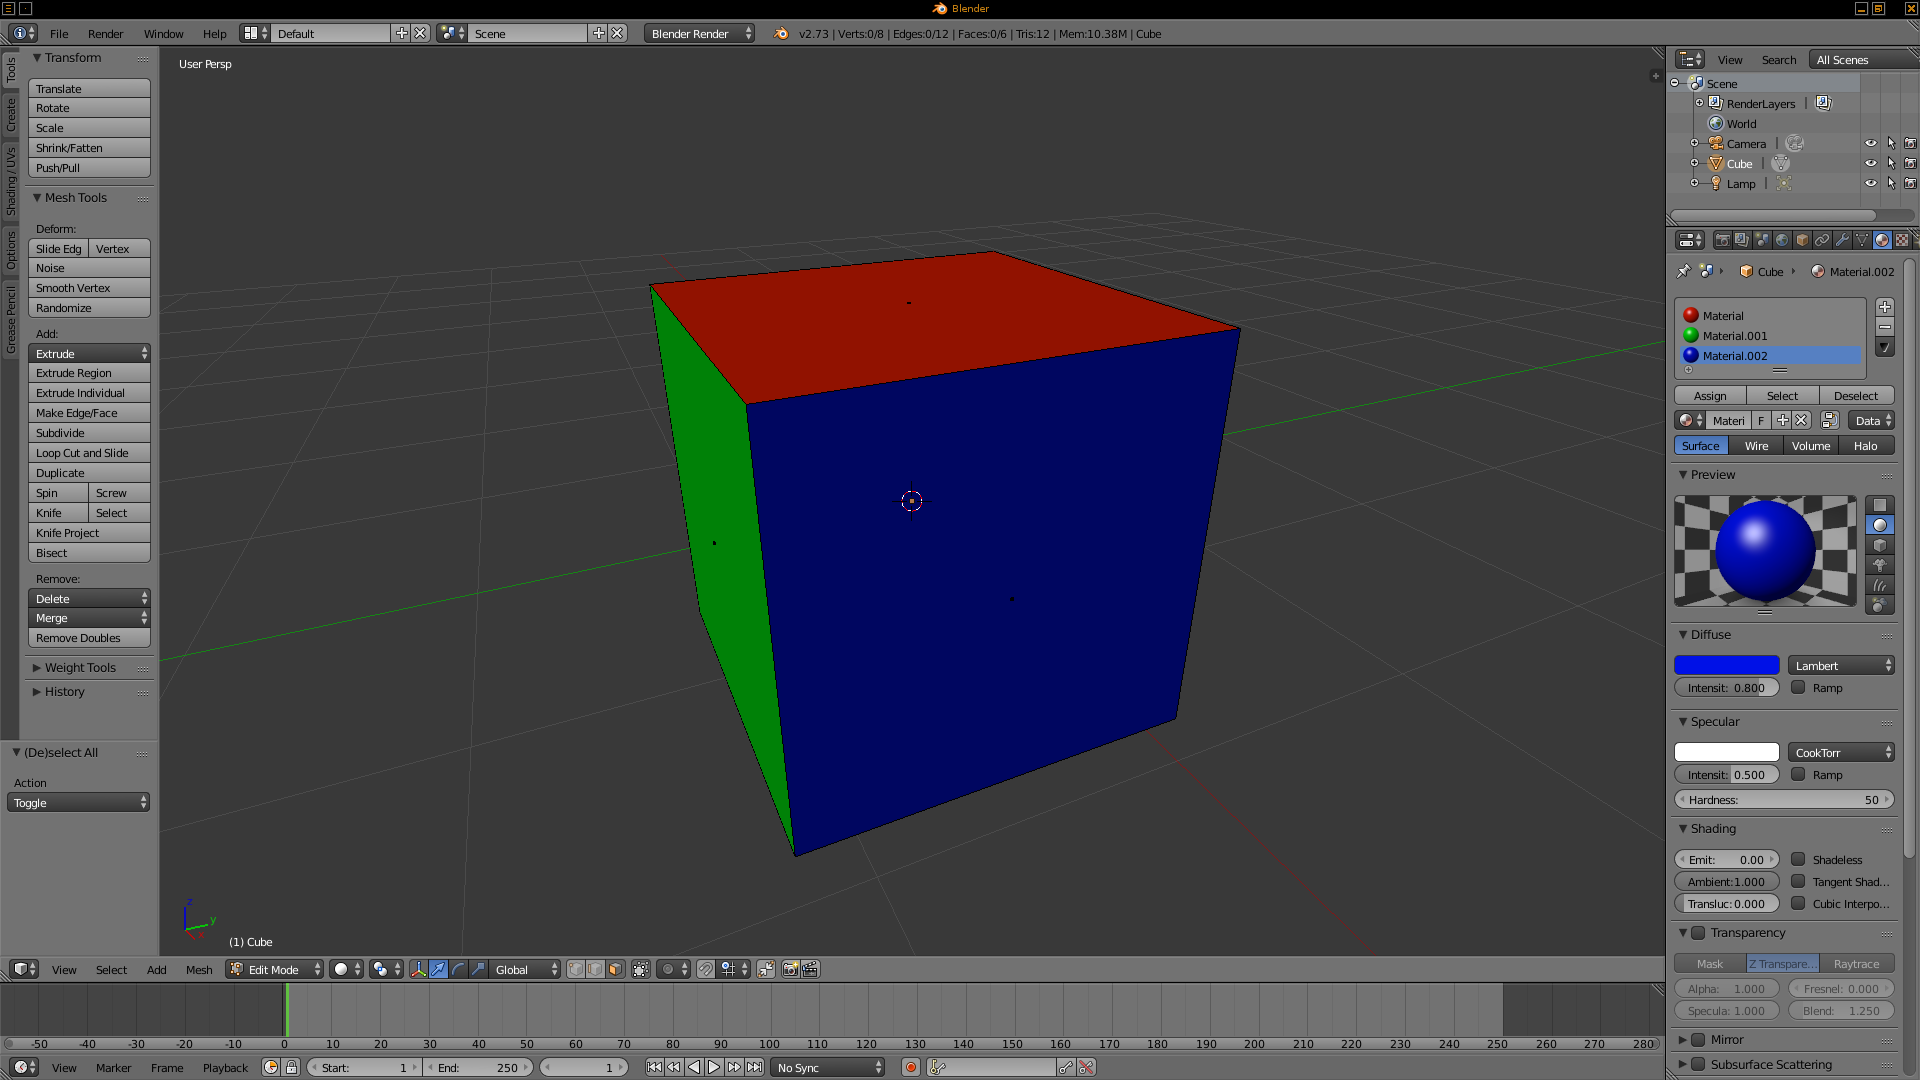Viewport: 1920px width, 1080px height.
Task: Click the Subdivide button
Action: click(89, 432)
